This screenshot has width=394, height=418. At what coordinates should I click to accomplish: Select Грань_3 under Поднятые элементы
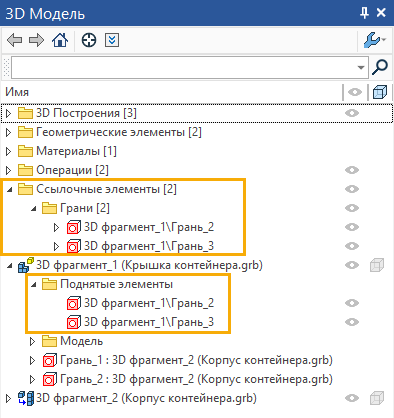click(149, 322)
